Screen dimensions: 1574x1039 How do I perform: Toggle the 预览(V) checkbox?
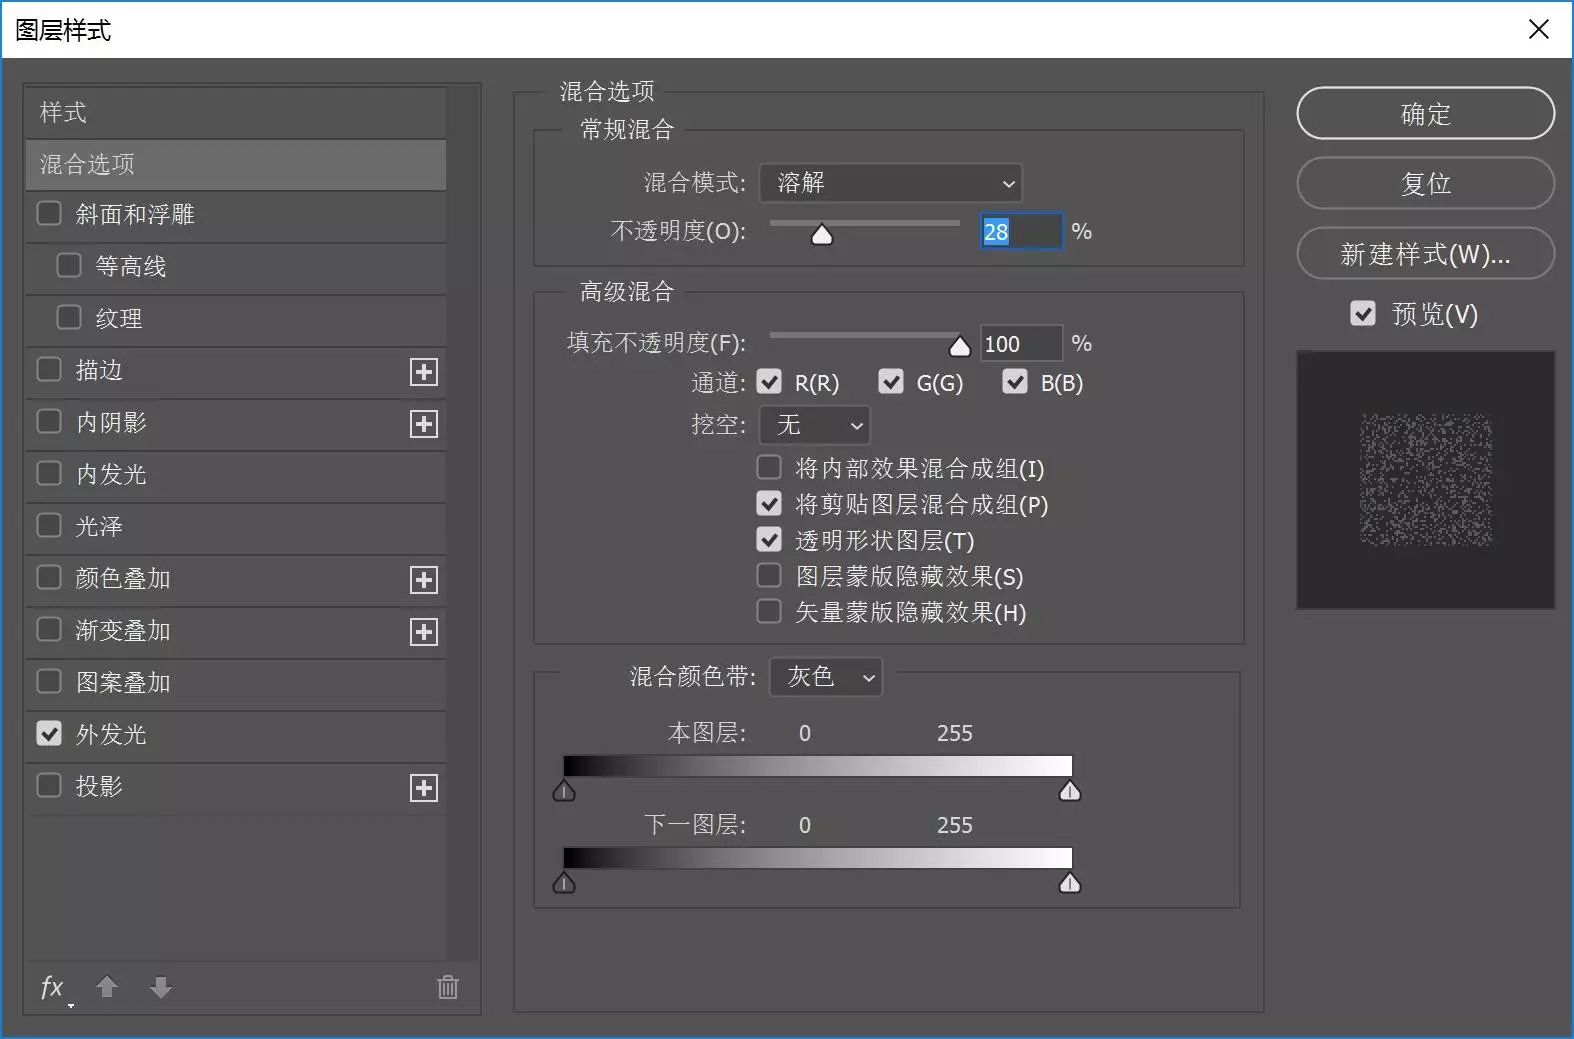tap(1363, 313)
